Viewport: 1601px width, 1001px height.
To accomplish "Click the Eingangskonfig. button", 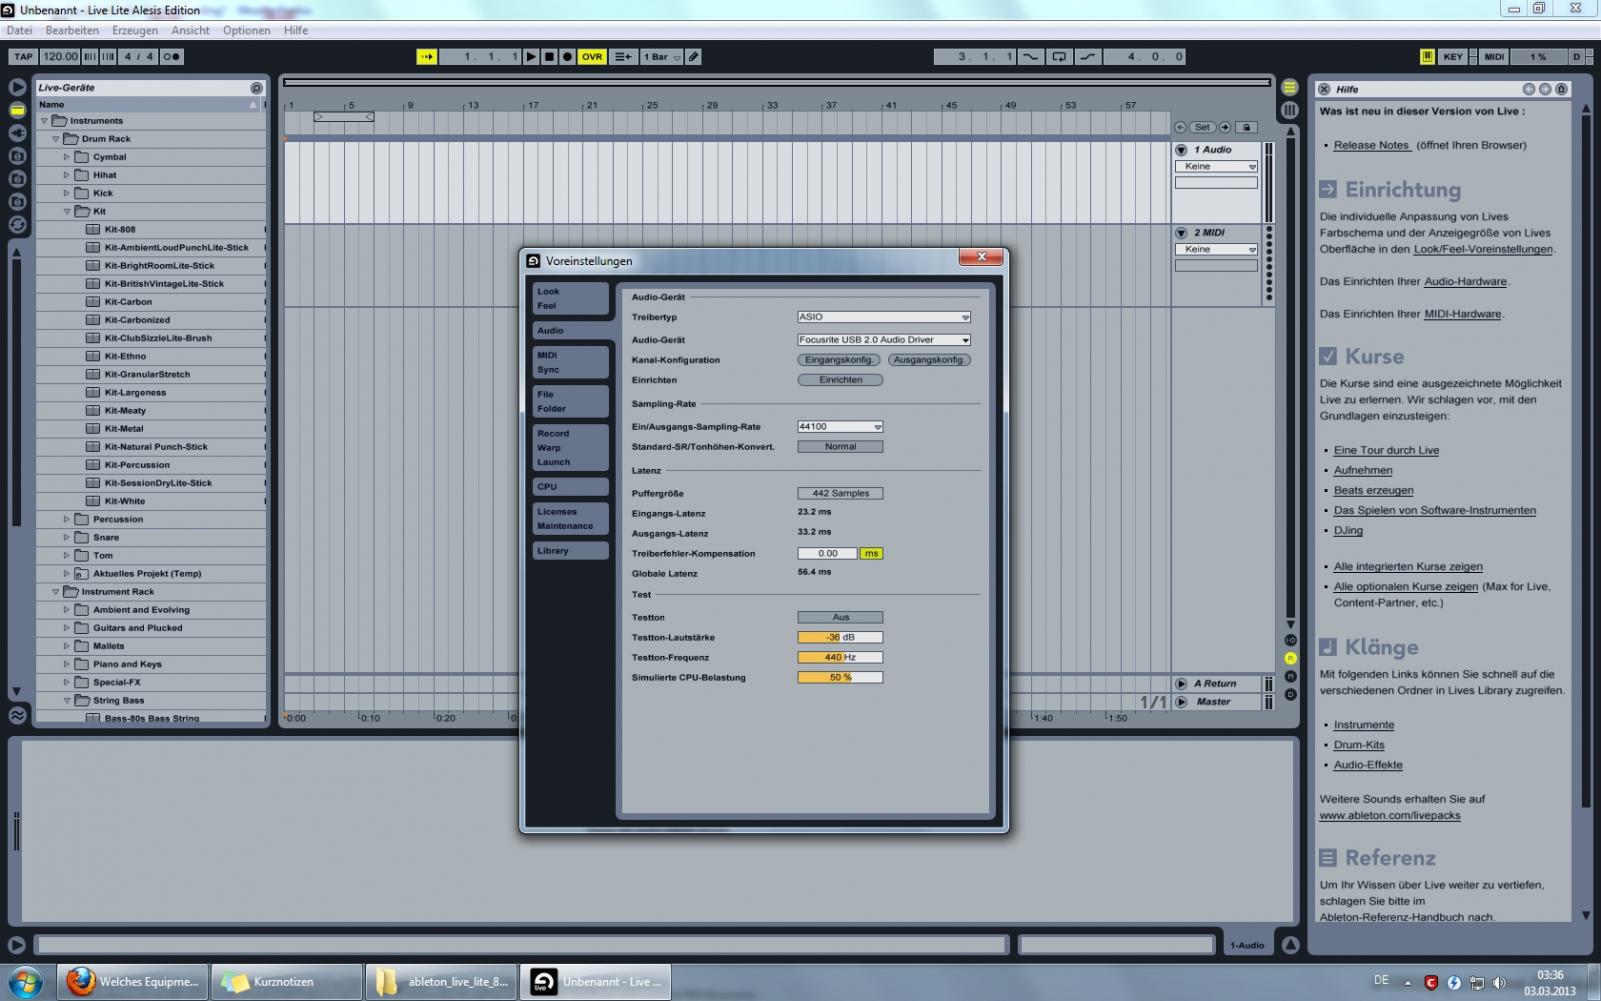I will click(x=839, y=360).
